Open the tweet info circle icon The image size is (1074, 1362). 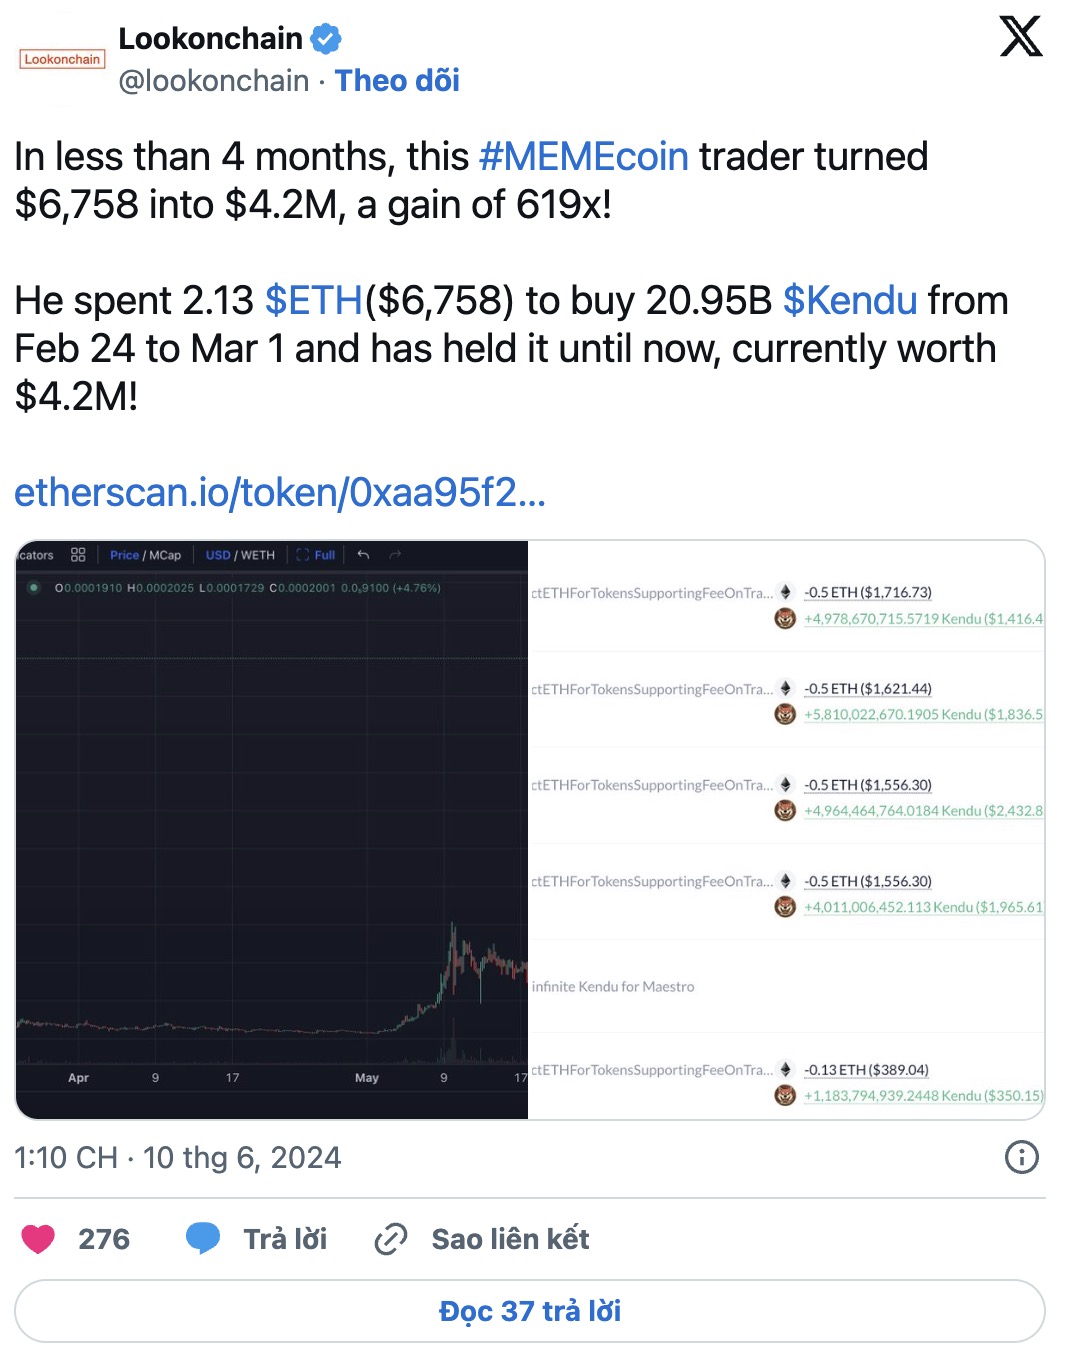point(1021,1157)
